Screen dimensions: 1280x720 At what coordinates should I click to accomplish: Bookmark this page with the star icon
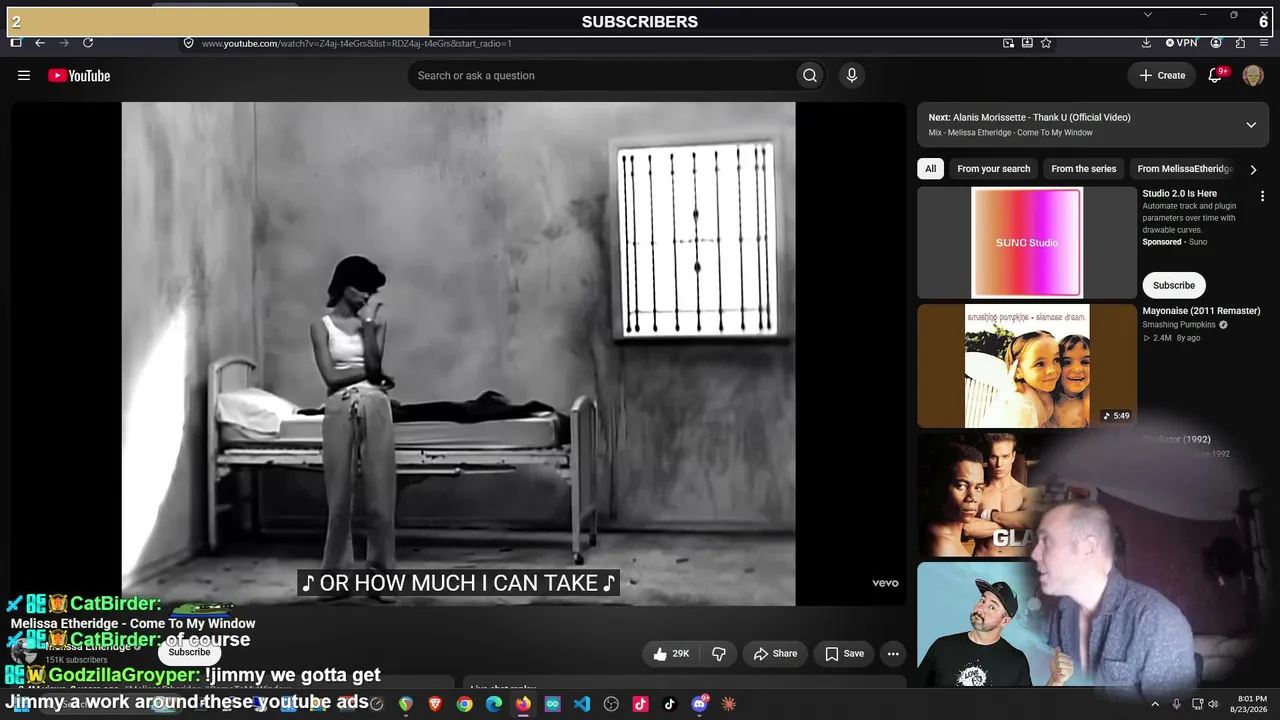1046,43
